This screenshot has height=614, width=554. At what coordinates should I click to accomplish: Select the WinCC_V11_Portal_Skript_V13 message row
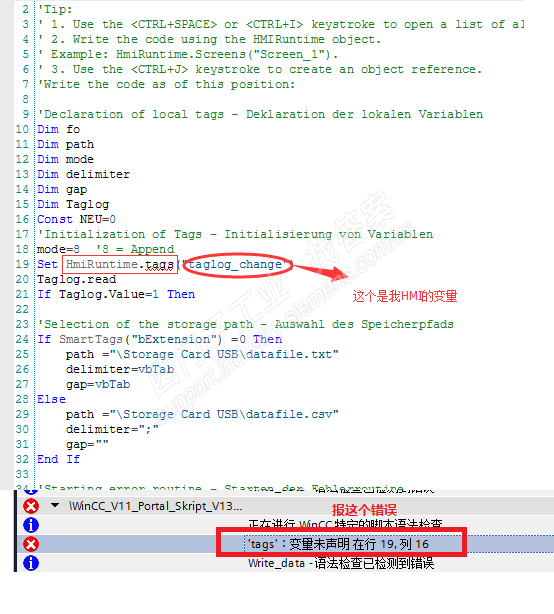[x=285, y=506]
